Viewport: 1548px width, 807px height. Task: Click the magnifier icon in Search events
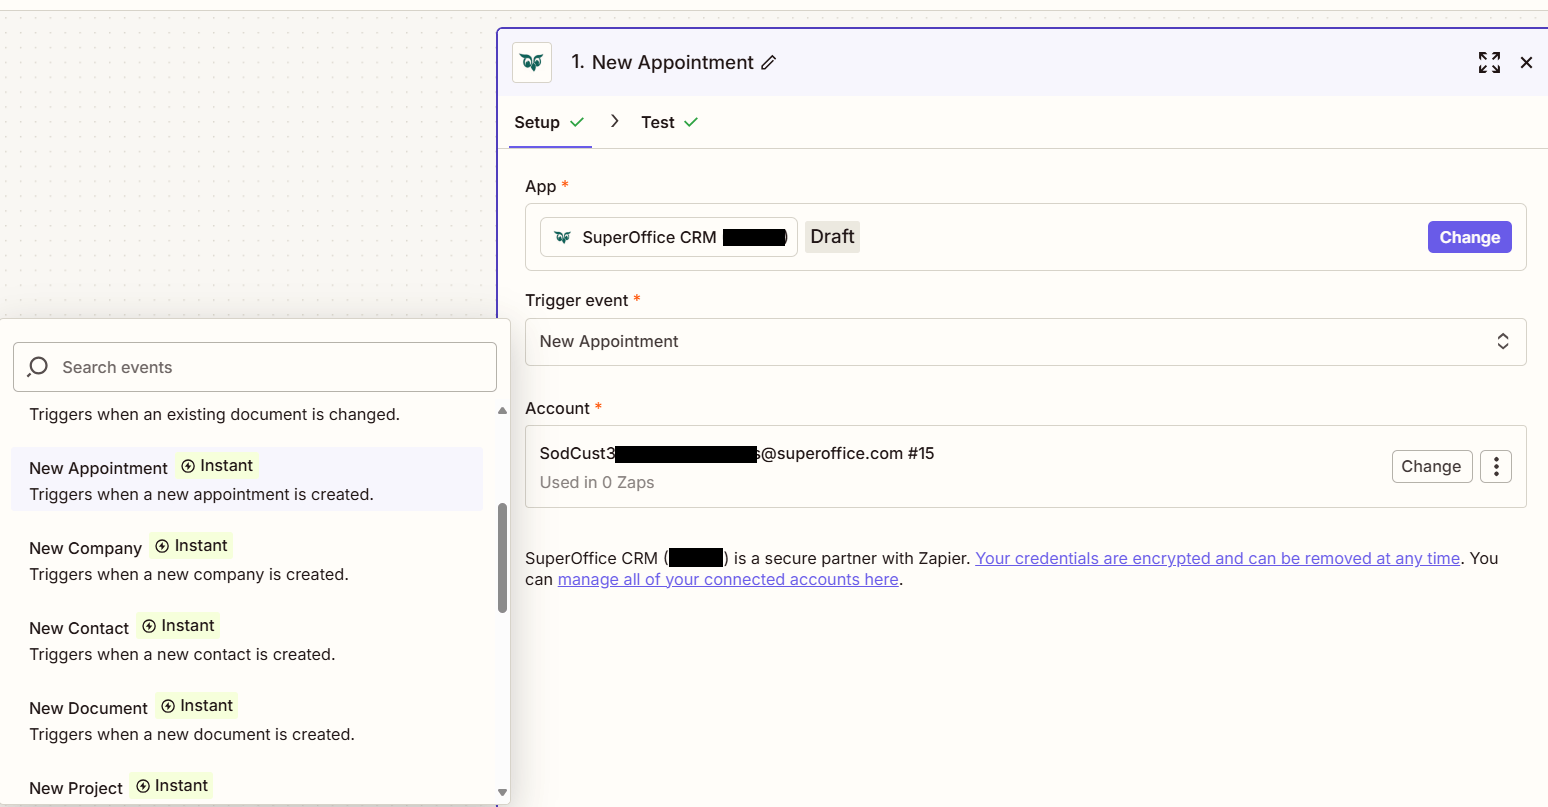(x=37, y=367)
